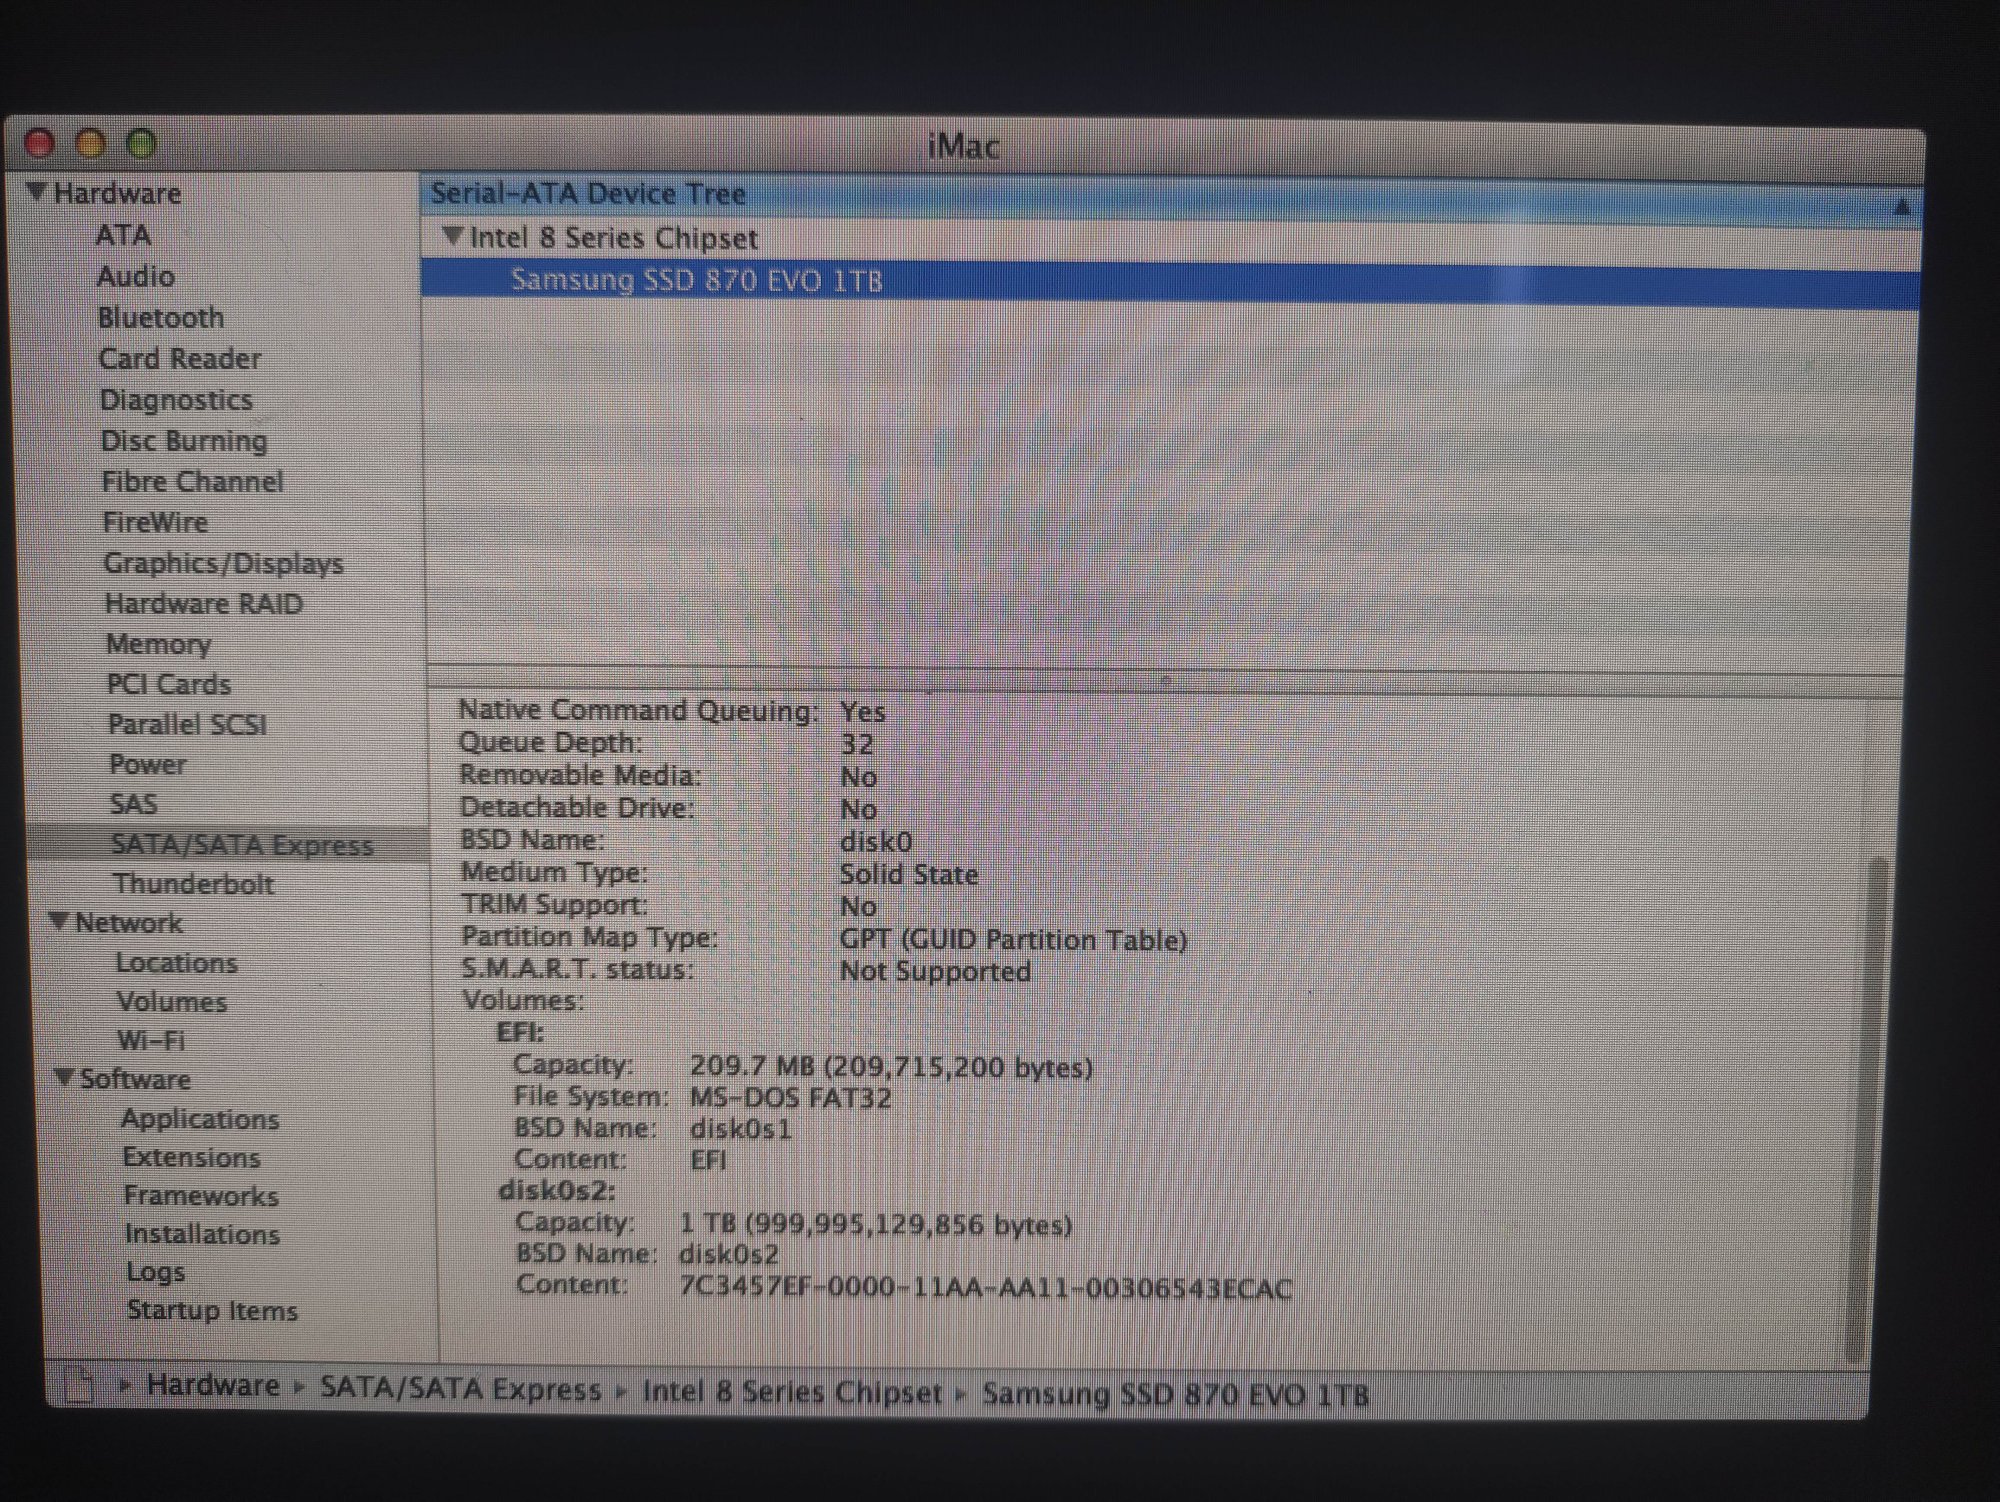Click sort arrow in Serial-ATA Device Tree header

click(x=1901, y=207)
